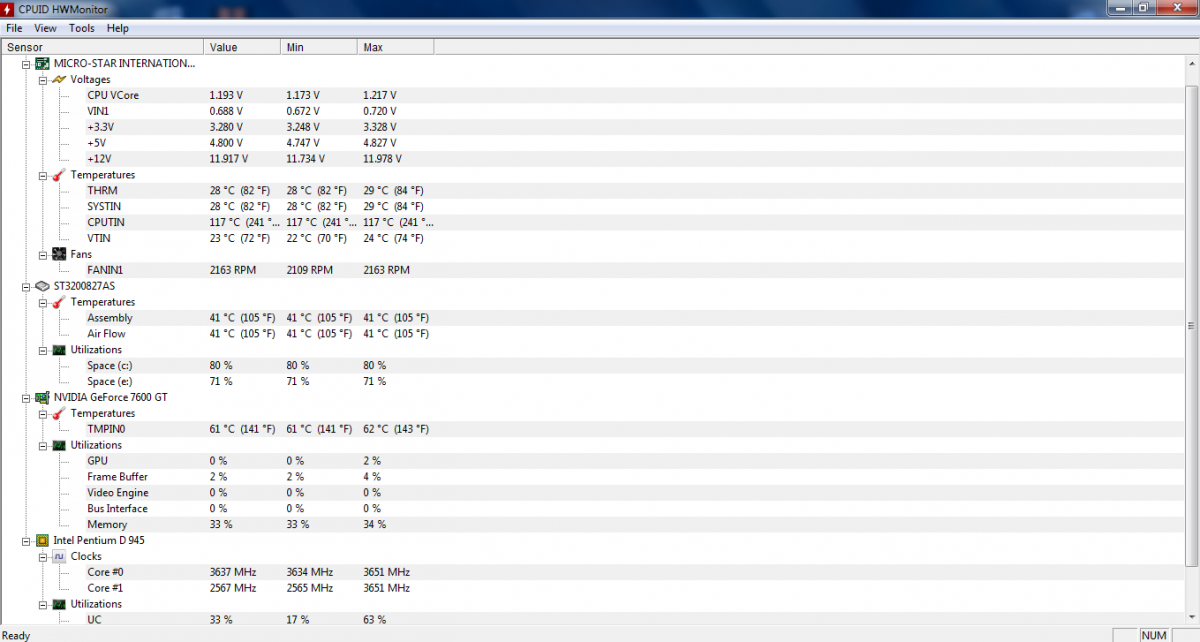This screenshot has width=1200, height=642.
Task: Click the Sensor column header
Action: coord(102,47)
